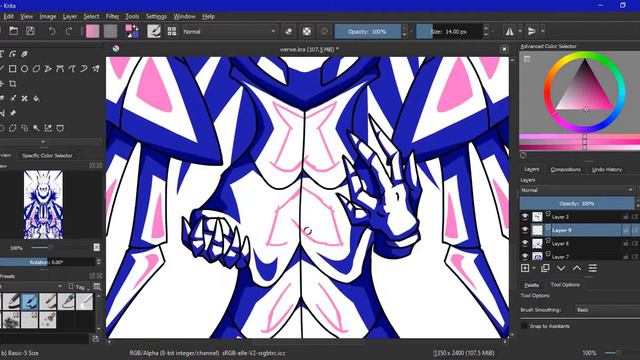This screenshot has height=360, width=640.
Task: Open the Settings menu
Action: coord(156,16)
